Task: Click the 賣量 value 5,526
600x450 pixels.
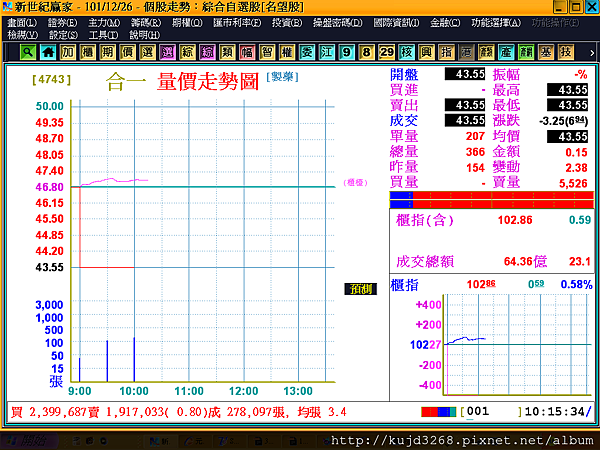Action: 573,183
